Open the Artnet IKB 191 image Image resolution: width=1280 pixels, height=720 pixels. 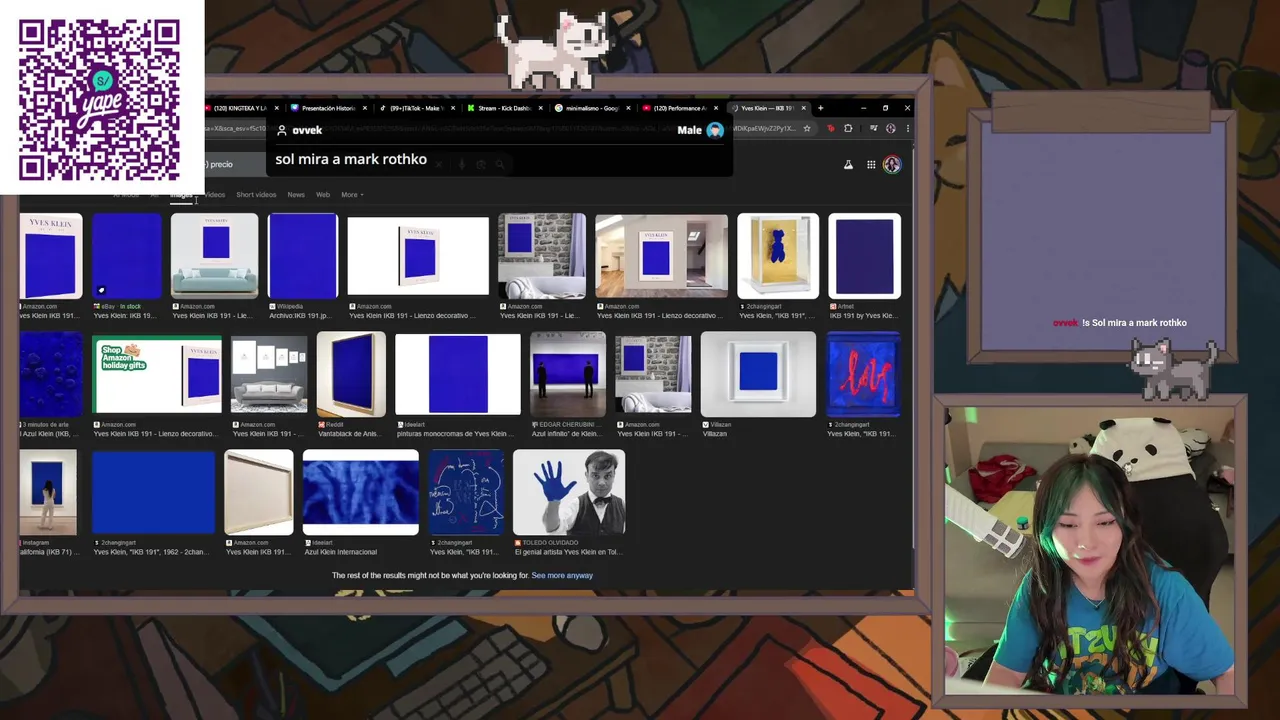click(865, 256)
